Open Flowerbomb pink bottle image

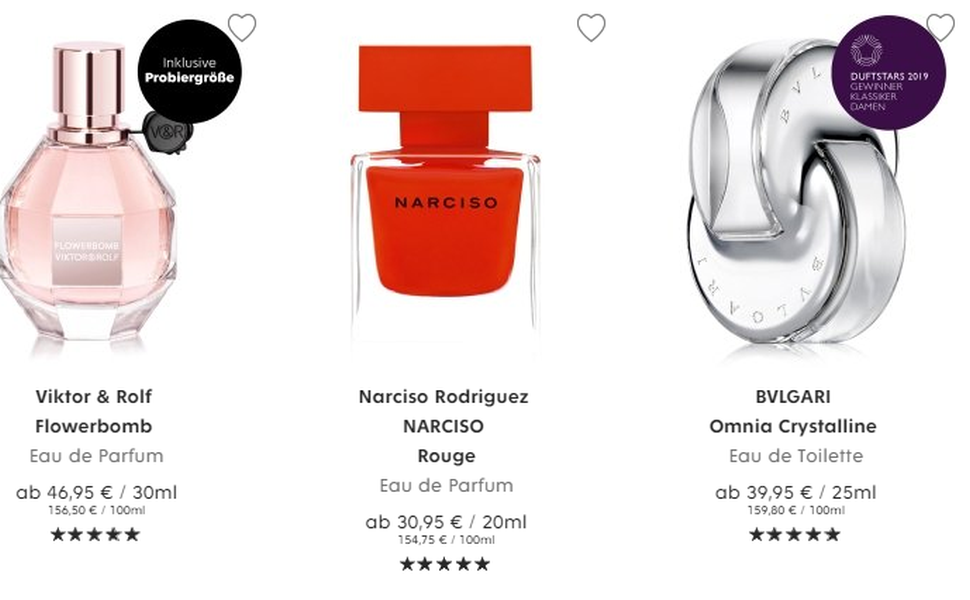[90, 192]
